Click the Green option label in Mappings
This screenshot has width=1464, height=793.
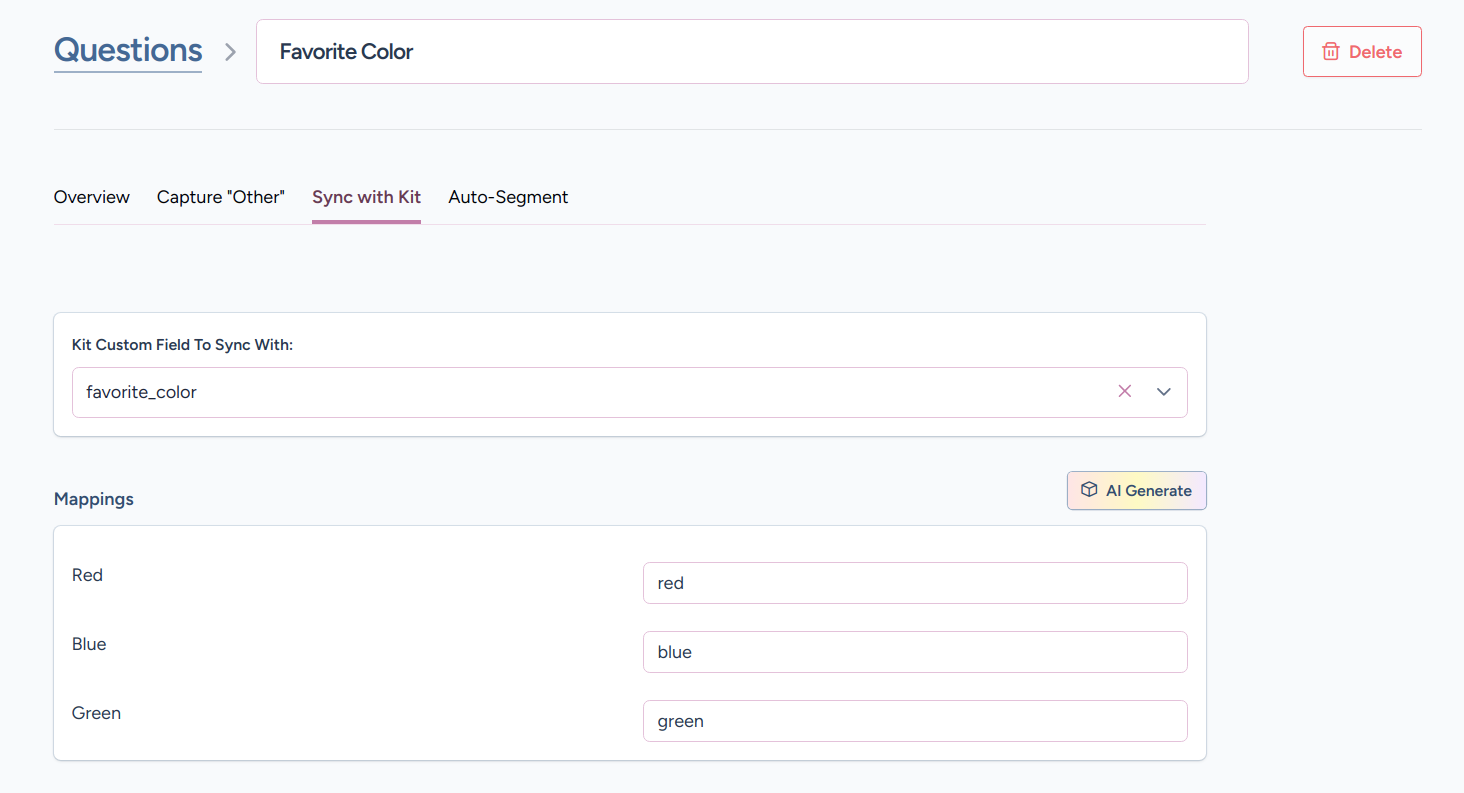pos(97,713)
